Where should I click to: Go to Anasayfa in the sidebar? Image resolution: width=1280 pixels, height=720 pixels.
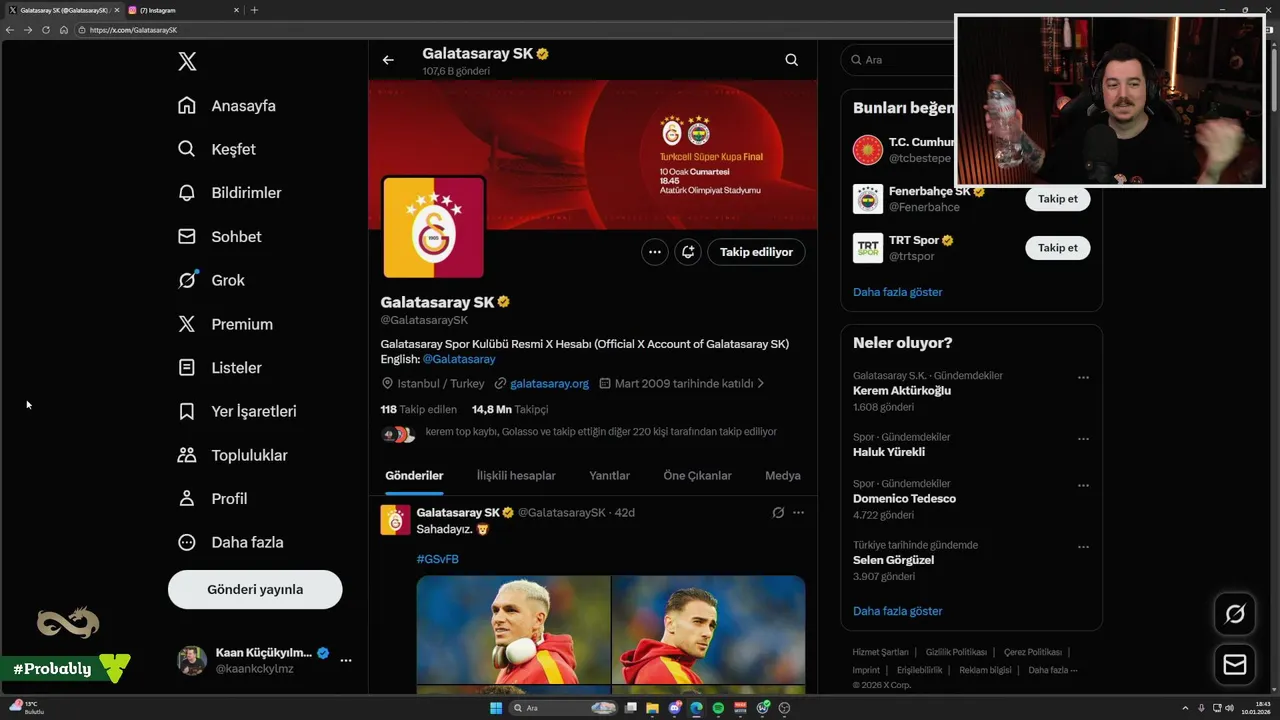click(226, 106)
